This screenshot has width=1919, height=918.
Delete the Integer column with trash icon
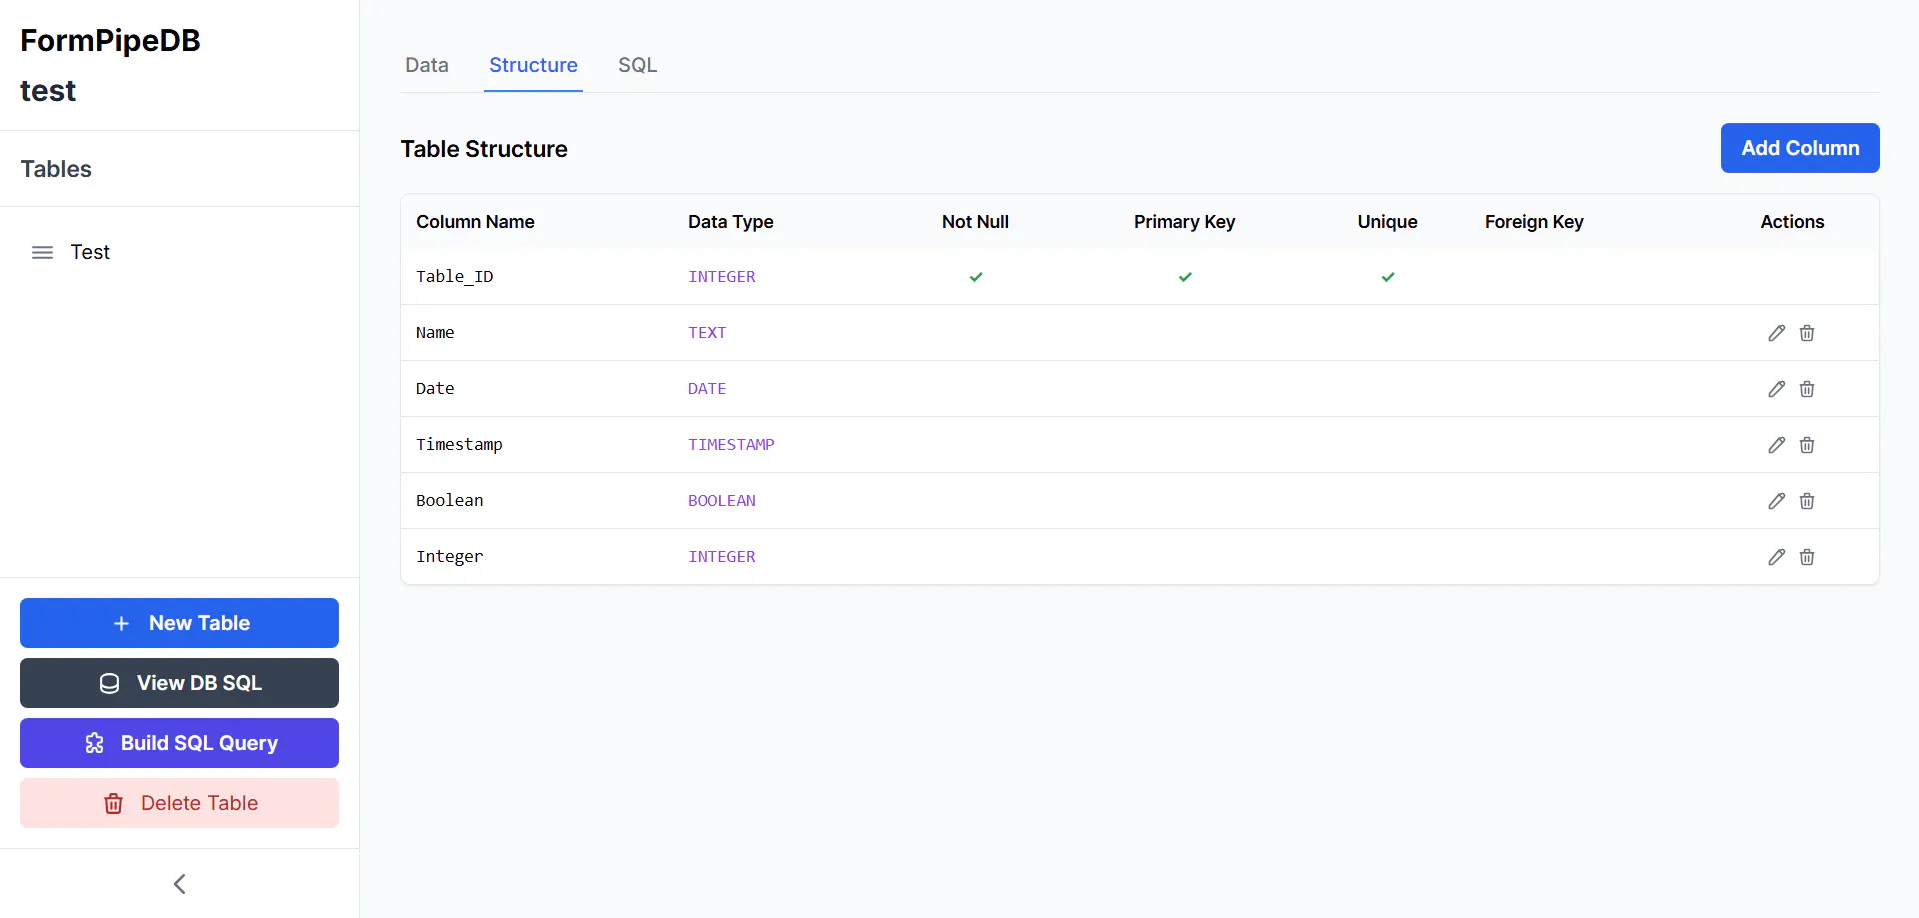[1807, 557]
